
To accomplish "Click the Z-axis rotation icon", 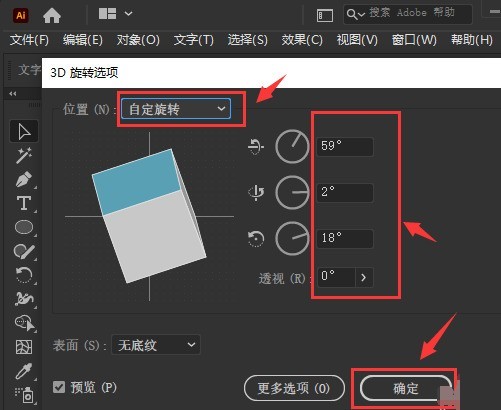I will 256,239.
